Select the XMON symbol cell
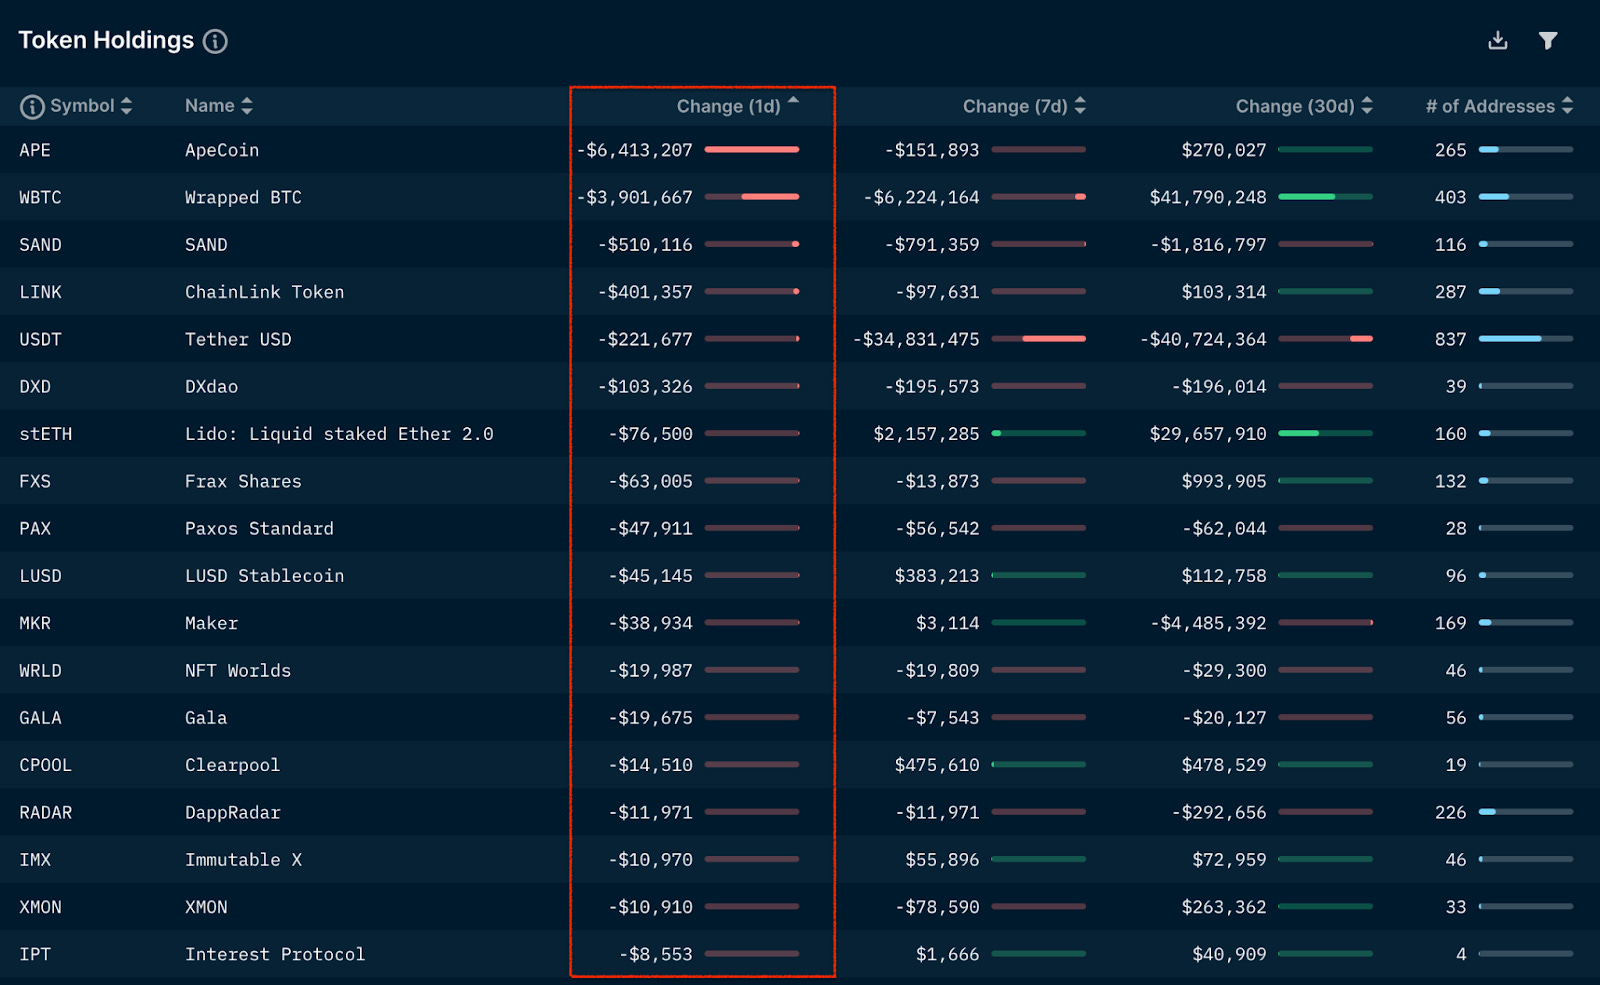 point(40,907)
